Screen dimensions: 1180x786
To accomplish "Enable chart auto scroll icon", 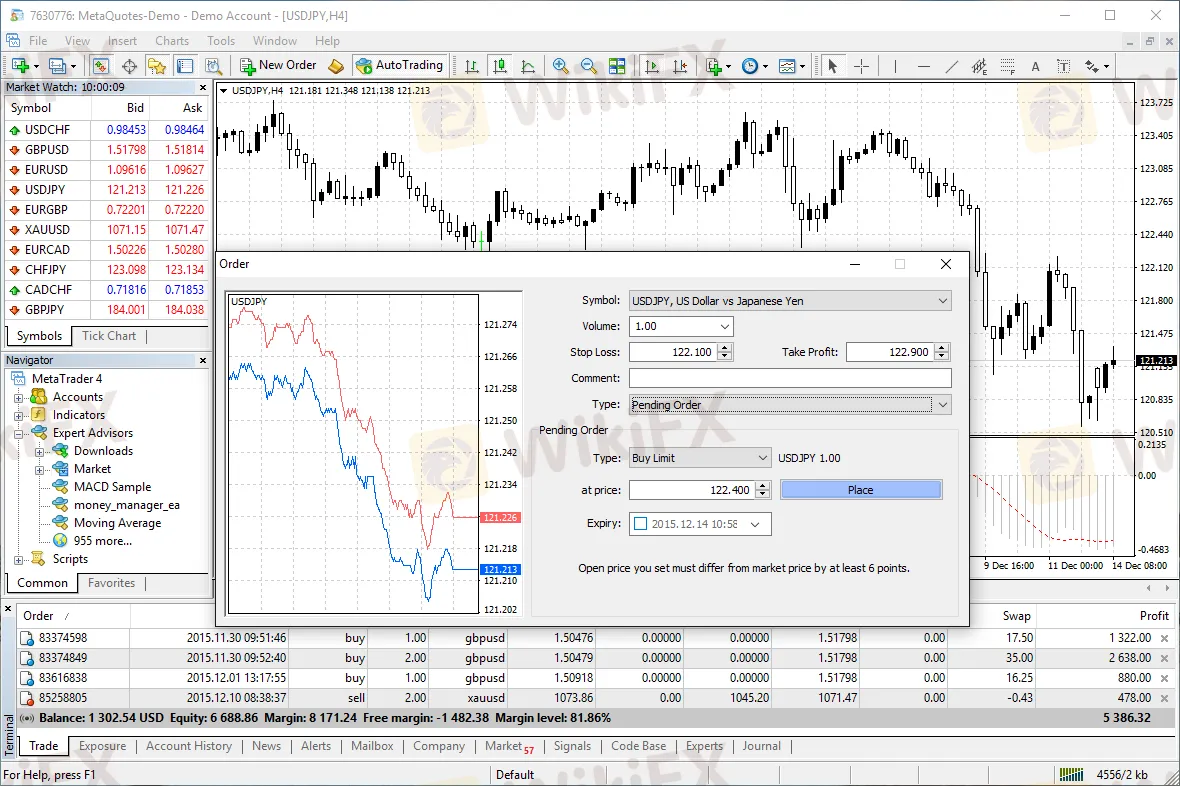I will click(x=652, y=66).
